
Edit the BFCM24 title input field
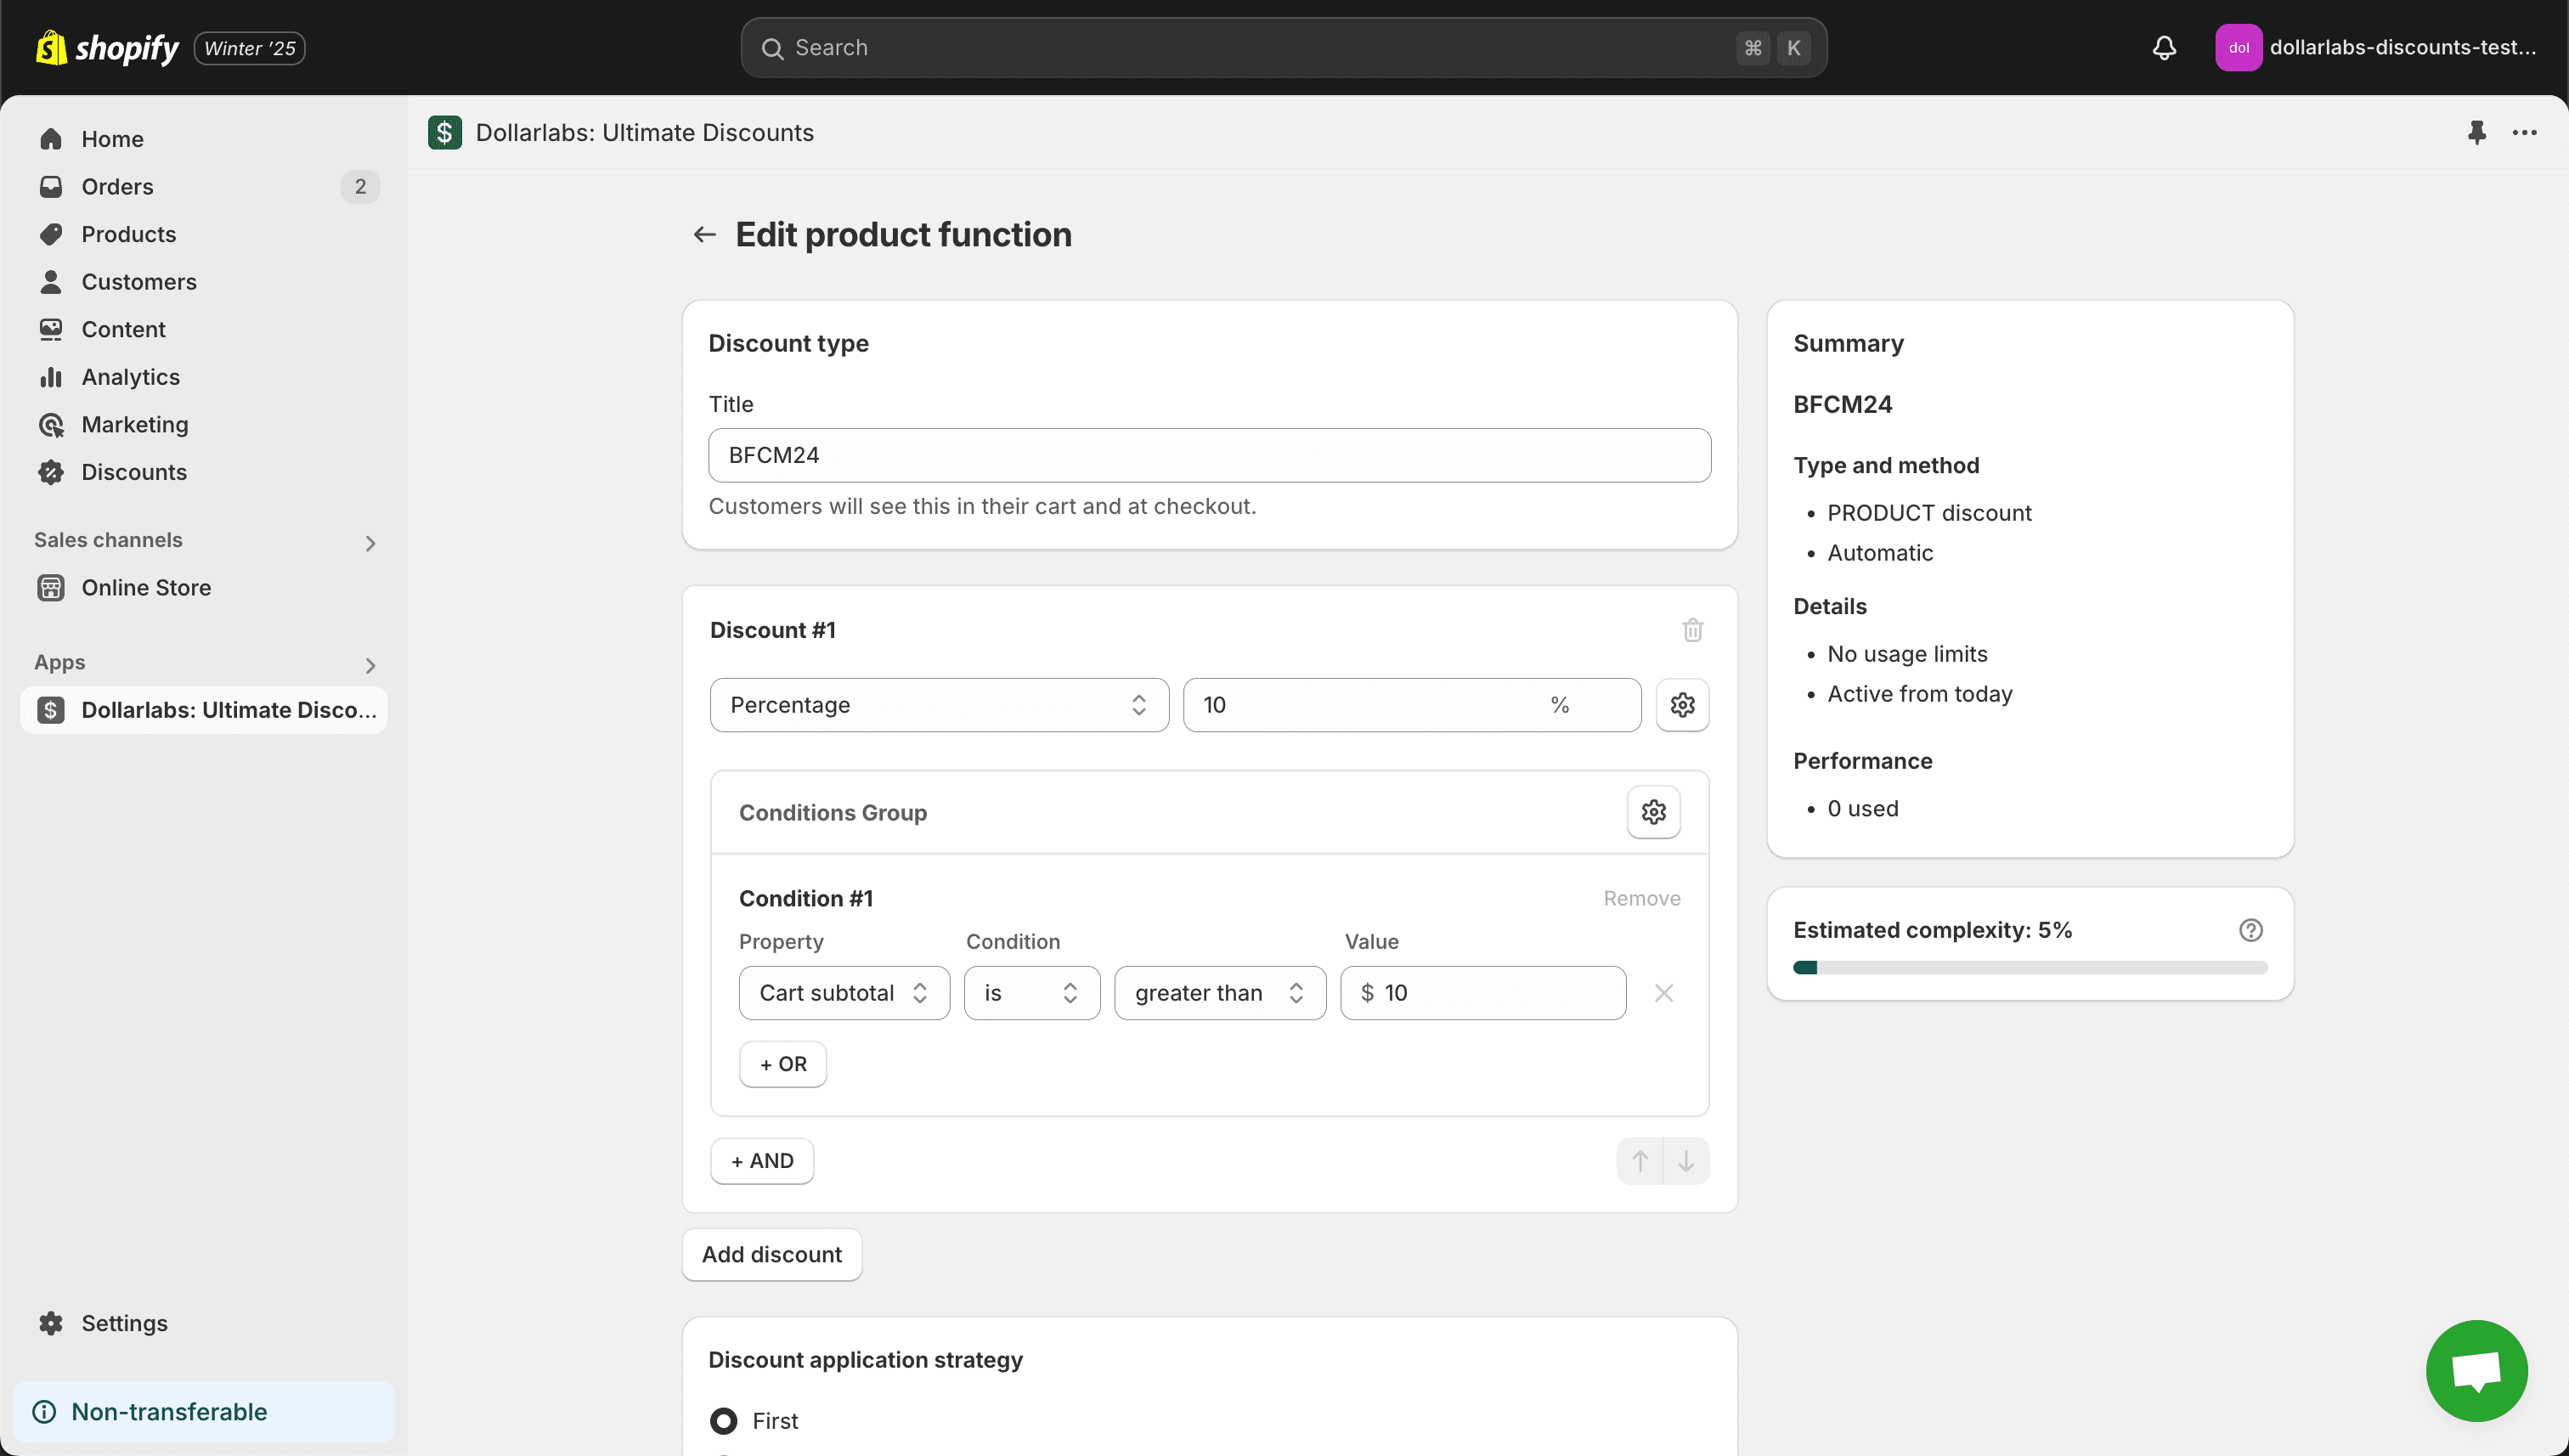pyautogui.click(x=1209, y=454)
